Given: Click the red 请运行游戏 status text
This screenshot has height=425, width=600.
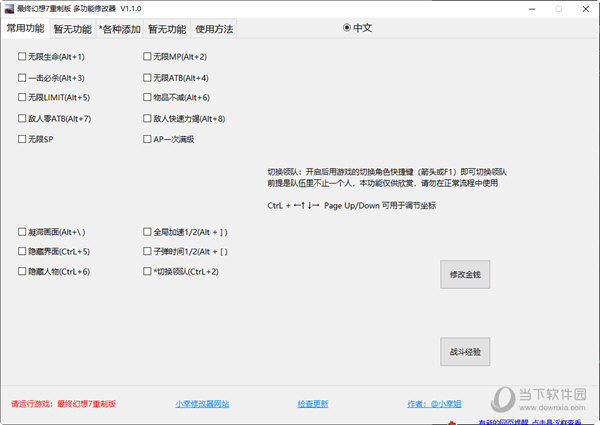Looking at the screenshot, I should 64,404.
